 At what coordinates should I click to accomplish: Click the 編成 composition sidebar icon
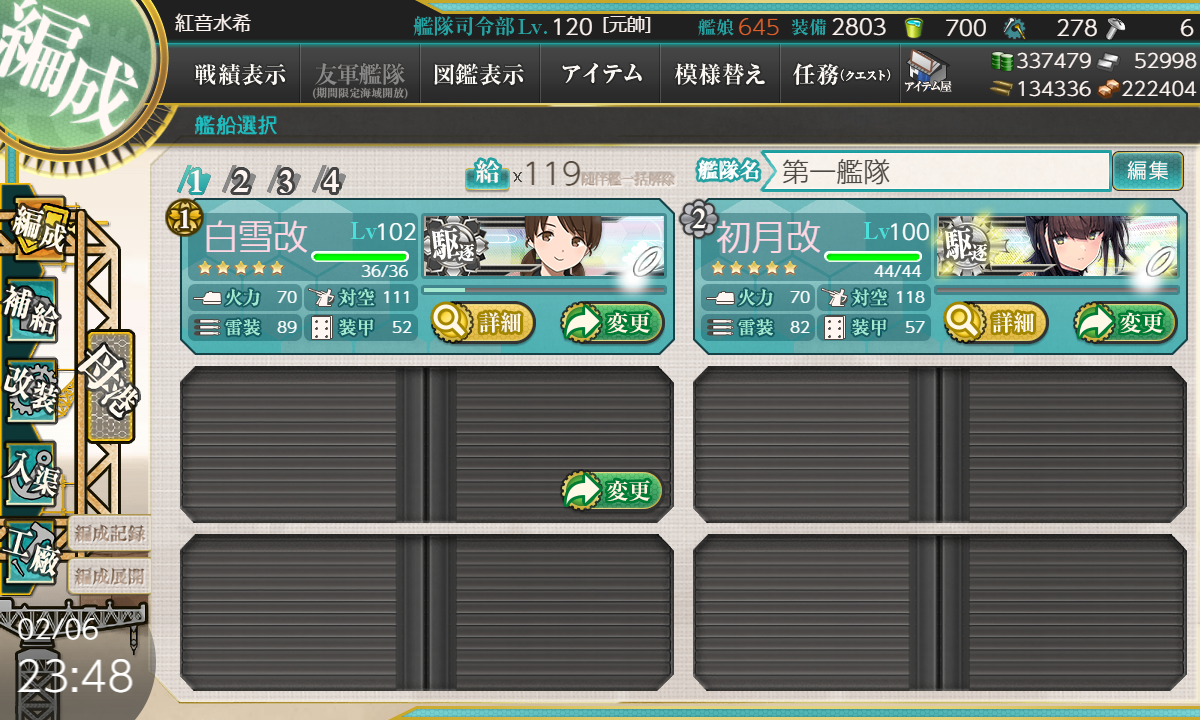tap(36, 231)
